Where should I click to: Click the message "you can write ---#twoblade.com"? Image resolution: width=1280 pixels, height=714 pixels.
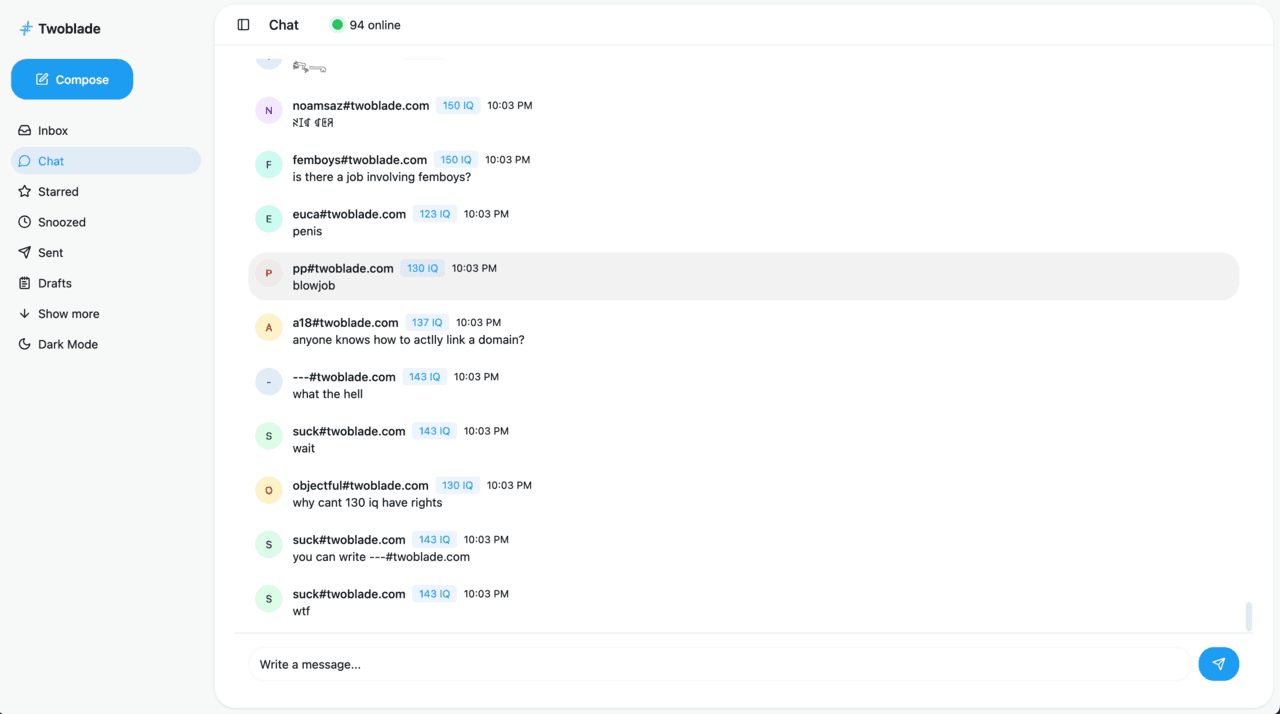pos(381,557)
